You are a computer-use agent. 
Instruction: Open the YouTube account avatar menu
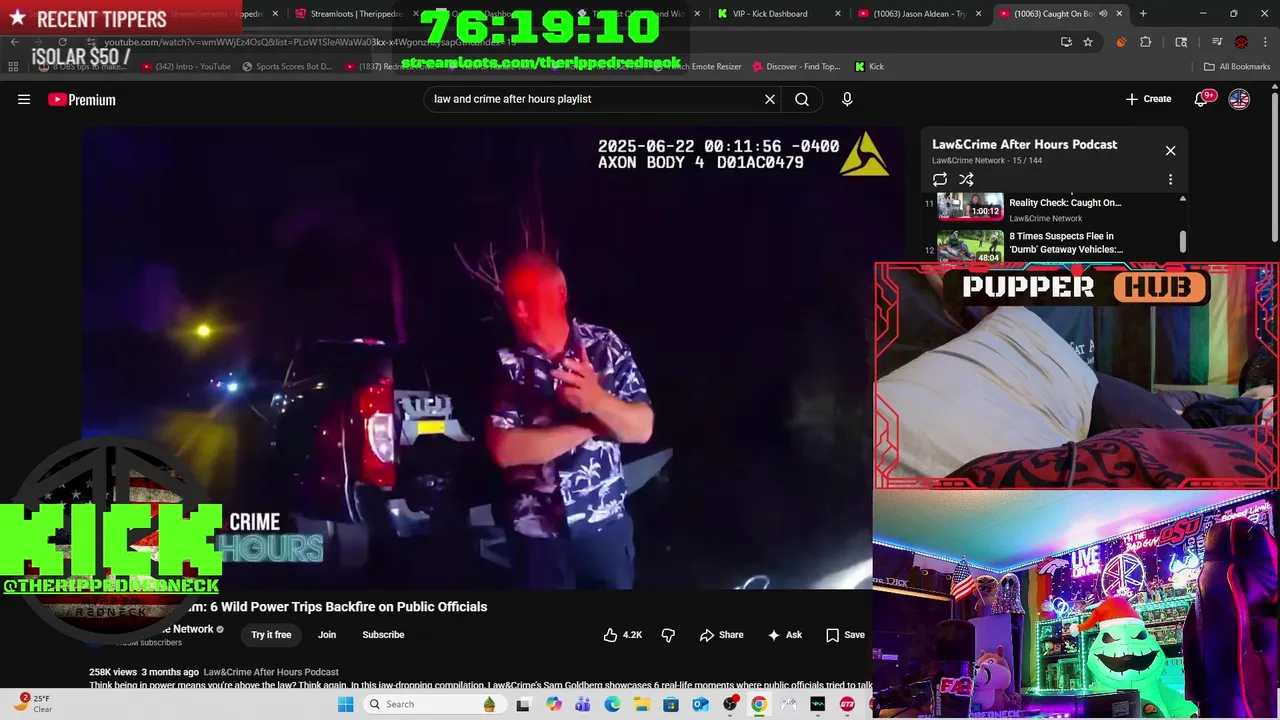pyautogui.click(x=1239, y=99)
